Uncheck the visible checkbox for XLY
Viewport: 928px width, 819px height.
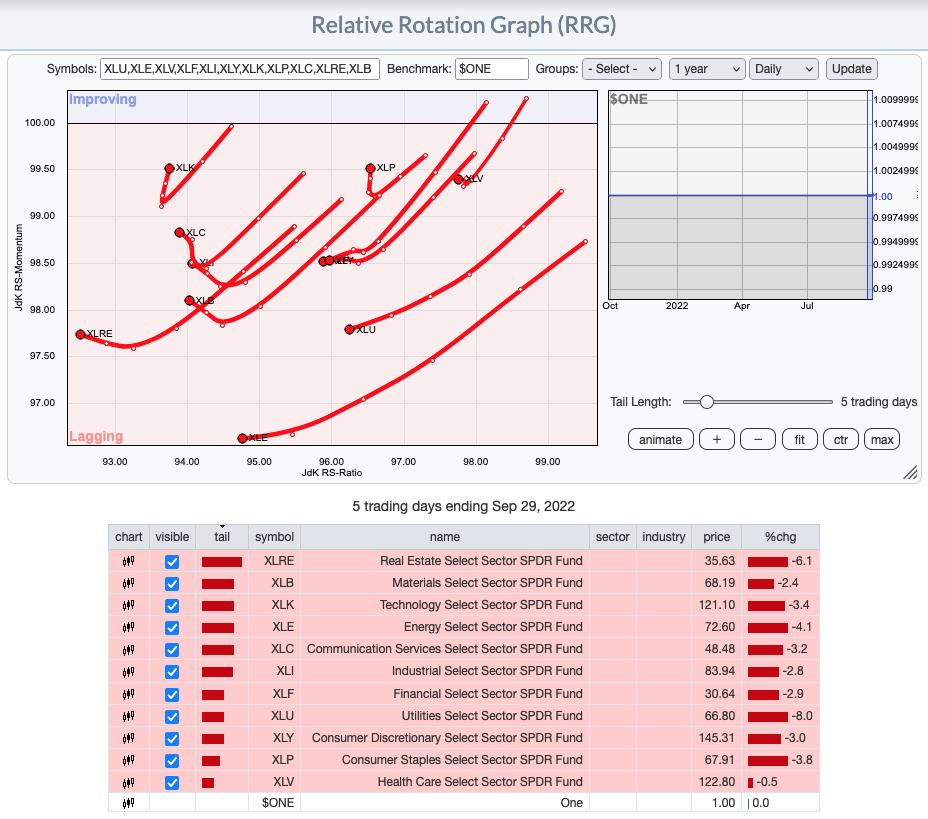172,739
